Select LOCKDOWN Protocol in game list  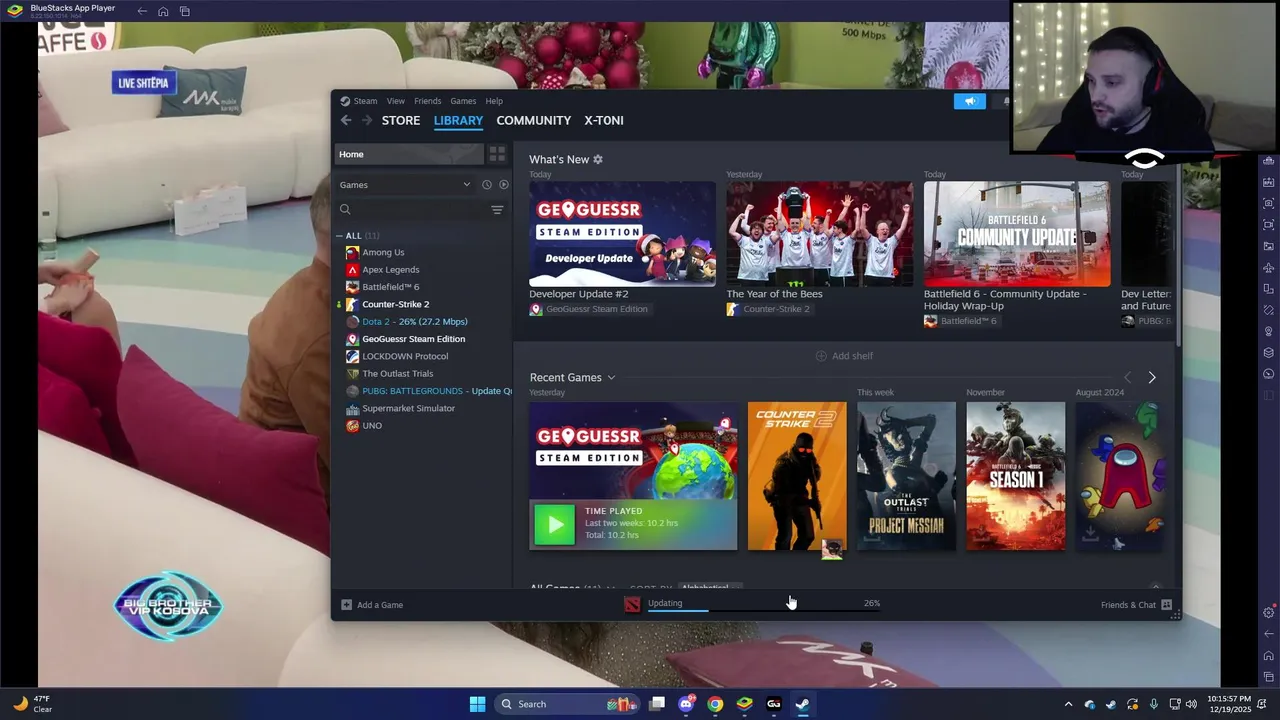(405, 356)
